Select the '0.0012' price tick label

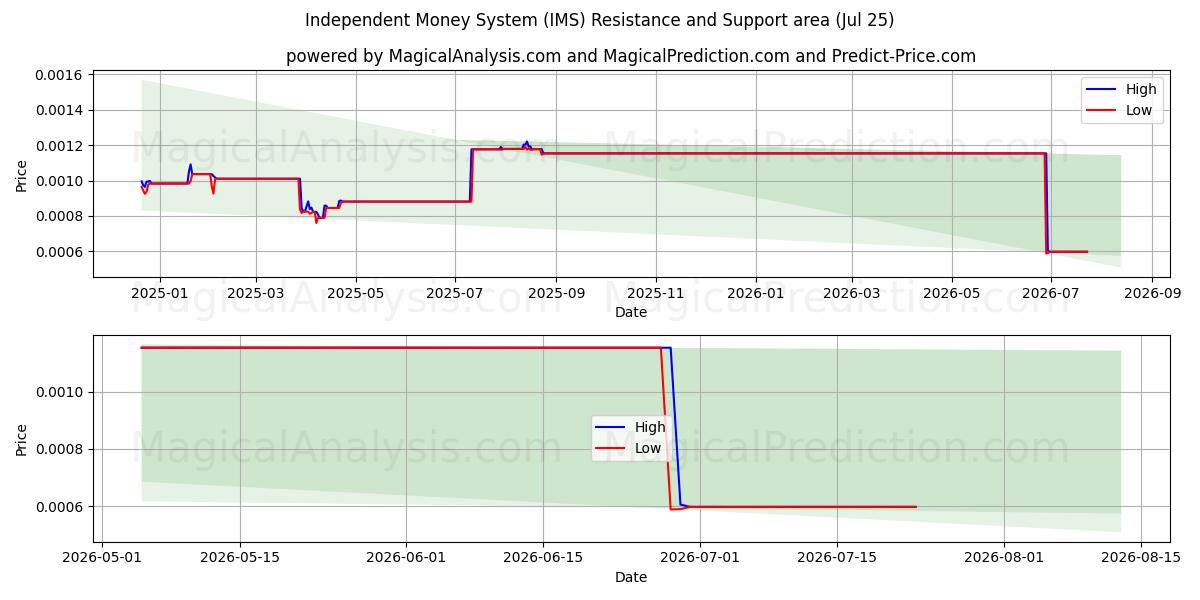click(61, 146)
